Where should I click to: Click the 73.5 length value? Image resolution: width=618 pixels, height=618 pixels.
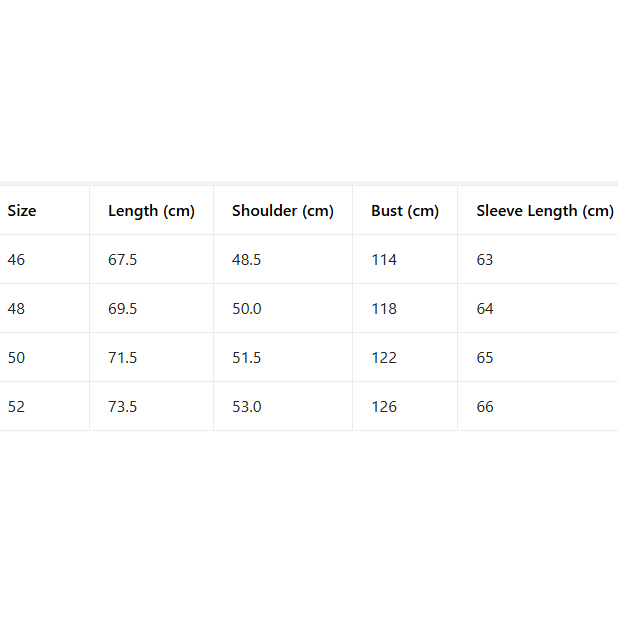coord(122,407)
